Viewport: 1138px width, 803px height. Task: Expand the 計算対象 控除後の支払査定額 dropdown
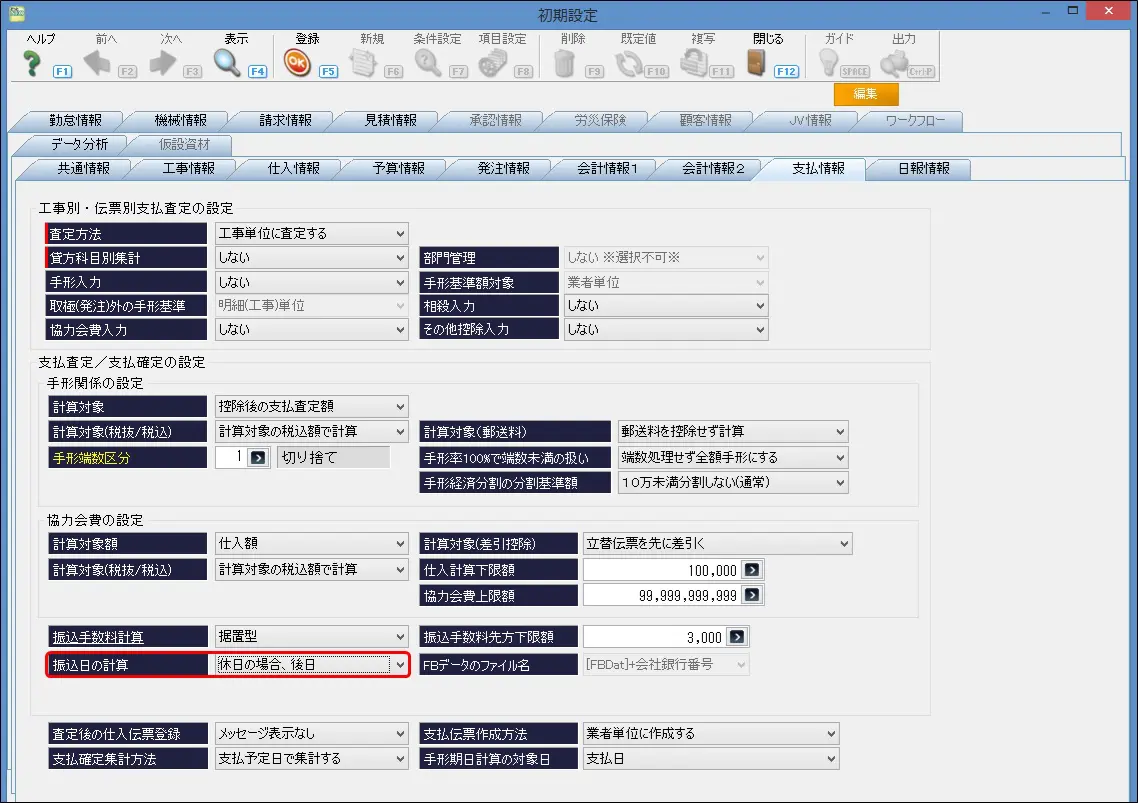(400, 407)
